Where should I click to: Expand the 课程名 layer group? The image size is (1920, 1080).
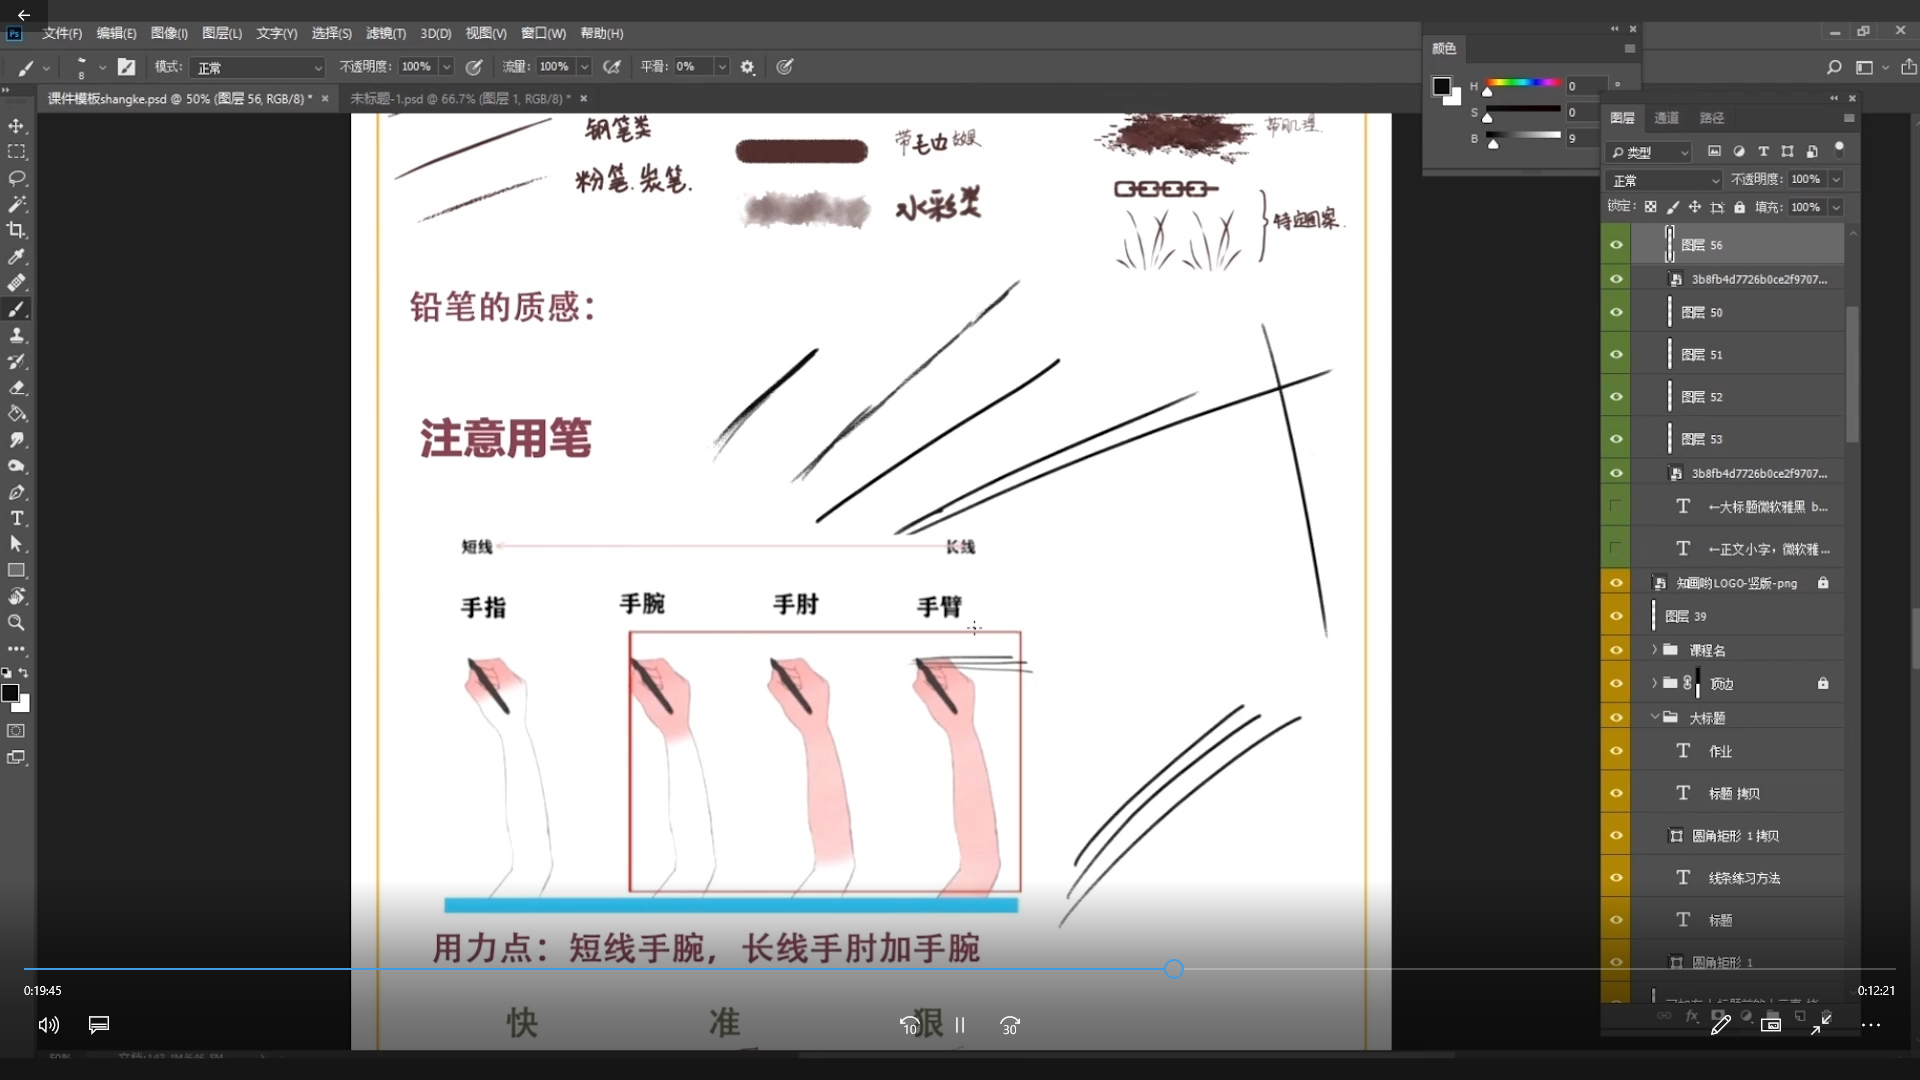tap(1654, 650)
